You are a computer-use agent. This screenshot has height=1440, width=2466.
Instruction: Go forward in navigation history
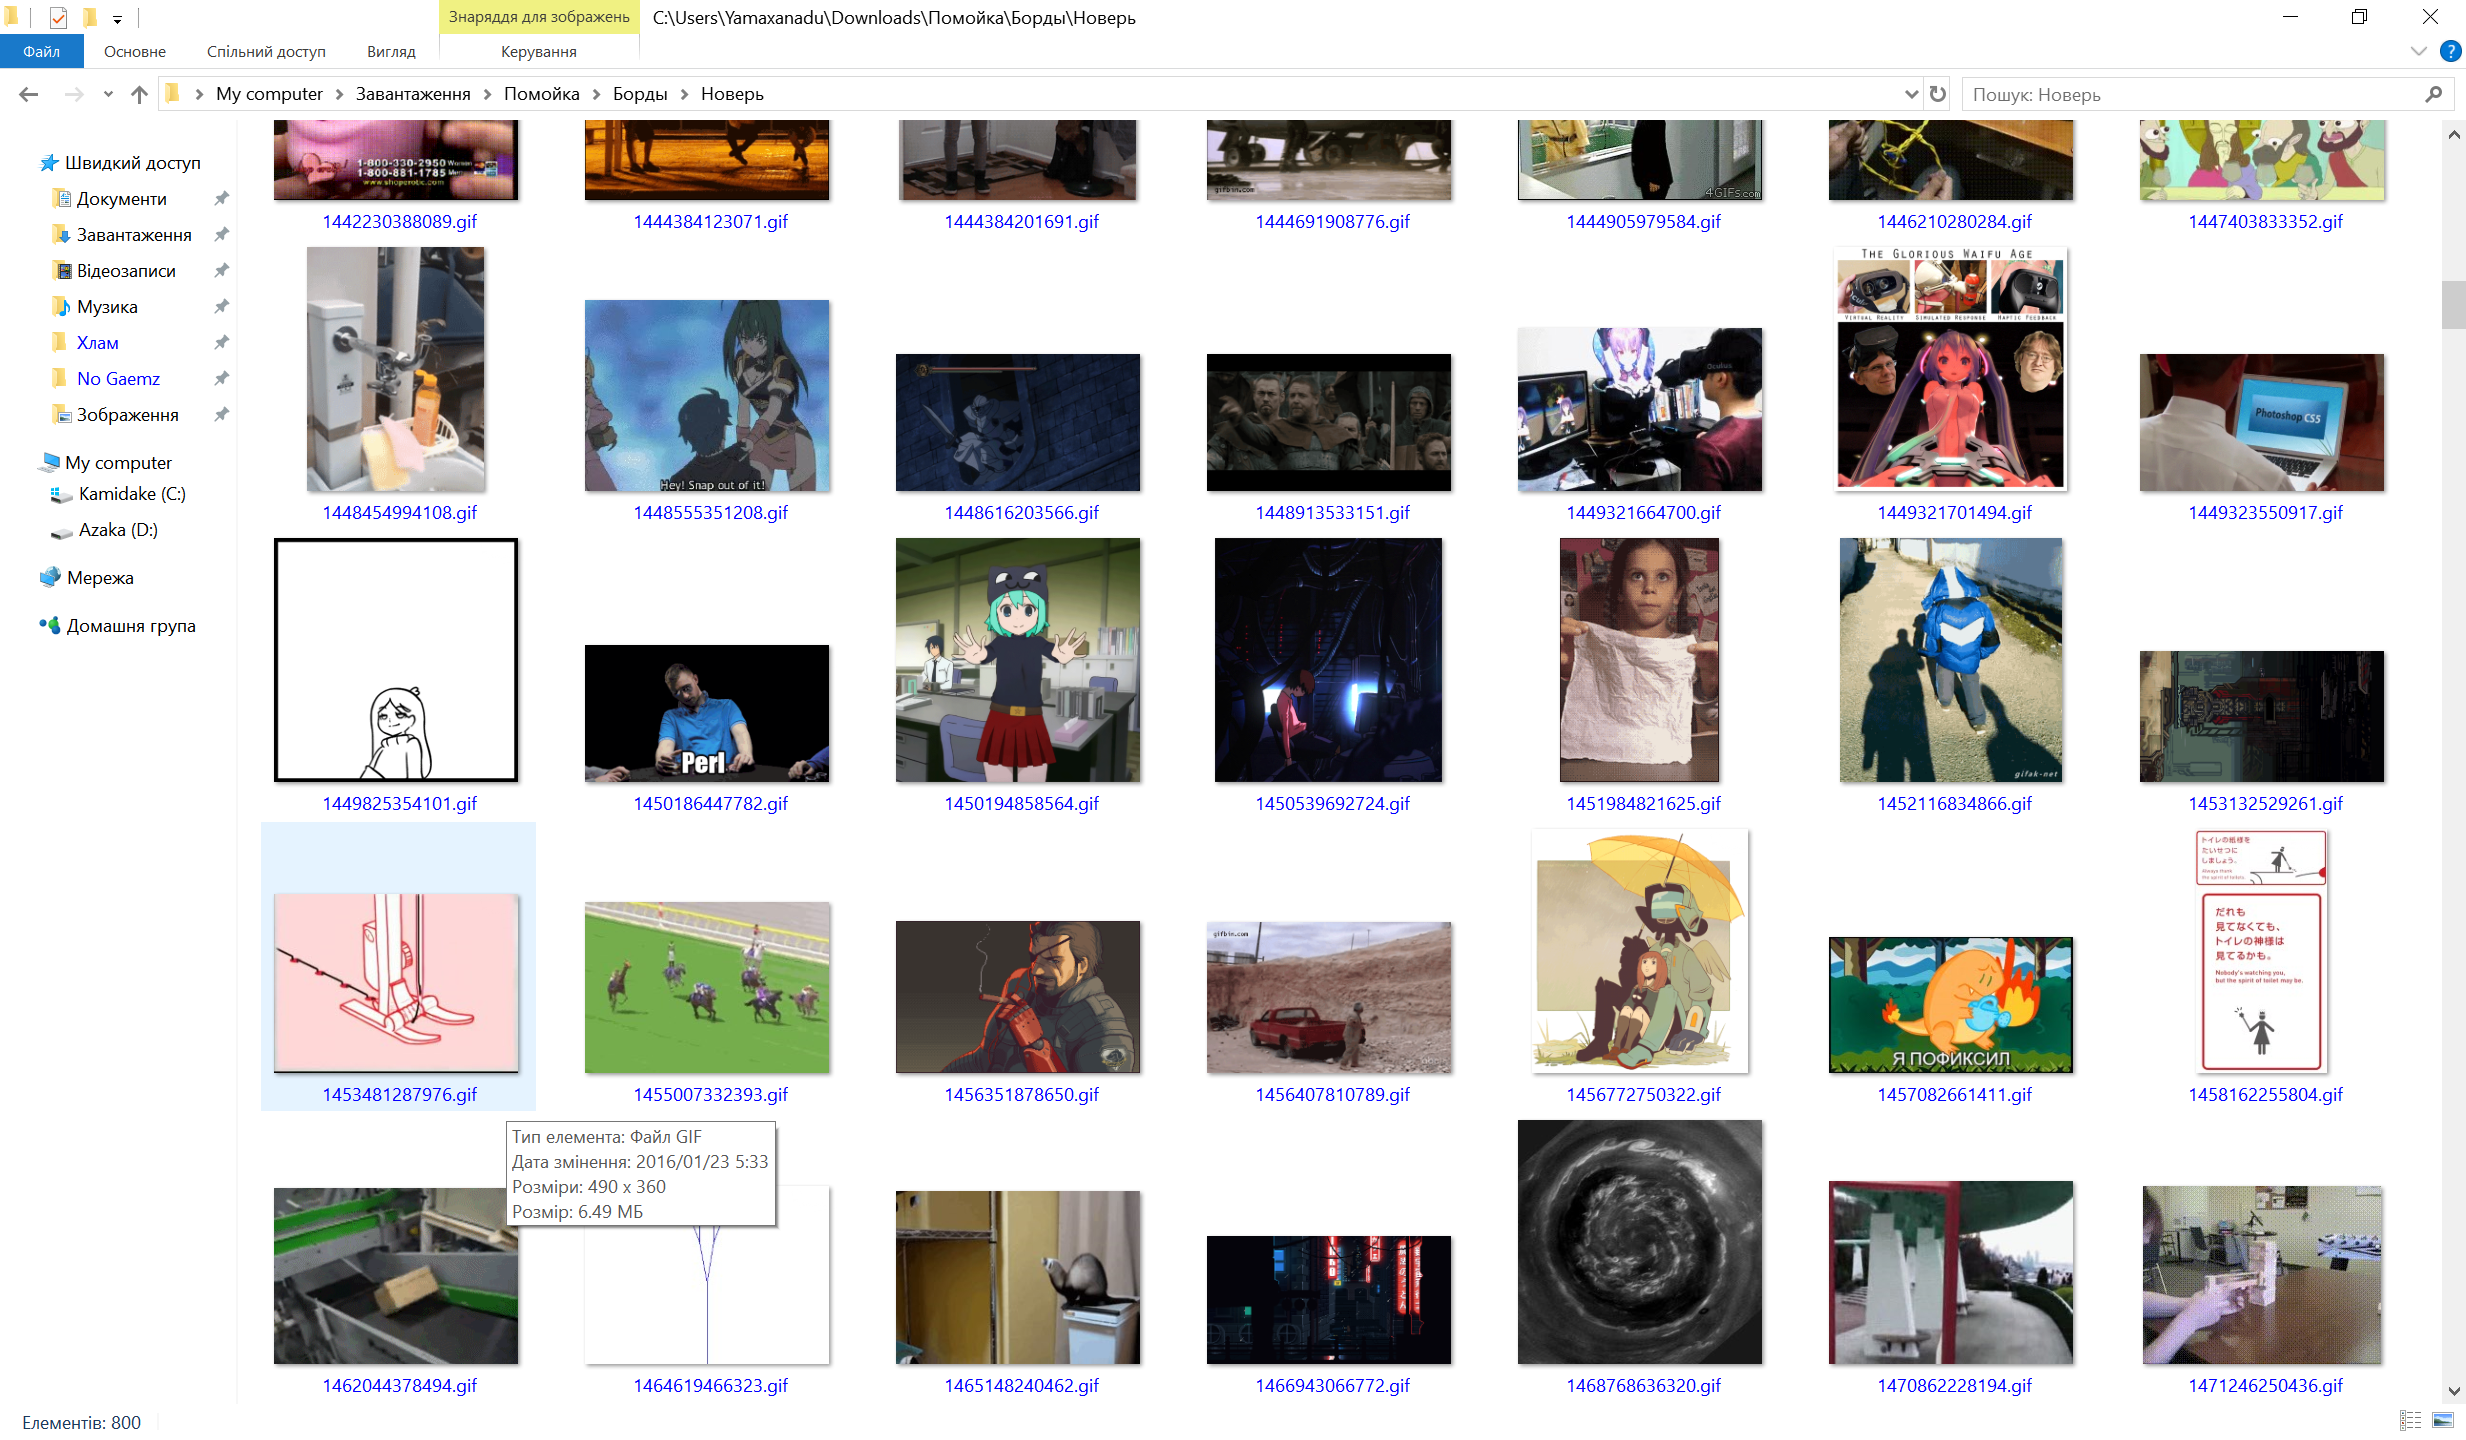click(73, 94)
